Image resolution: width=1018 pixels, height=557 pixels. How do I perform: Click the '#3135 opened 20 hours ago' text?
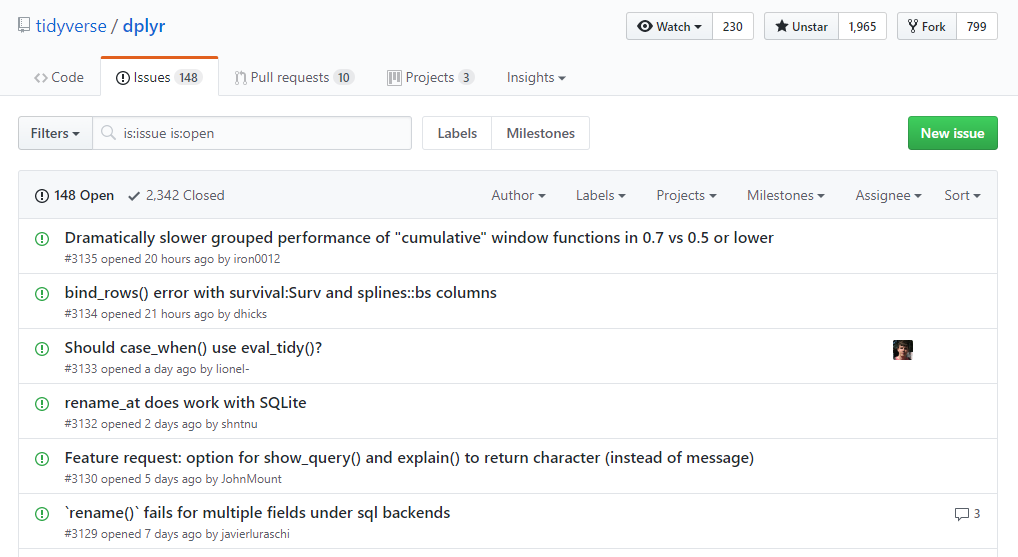click(139, 259)
